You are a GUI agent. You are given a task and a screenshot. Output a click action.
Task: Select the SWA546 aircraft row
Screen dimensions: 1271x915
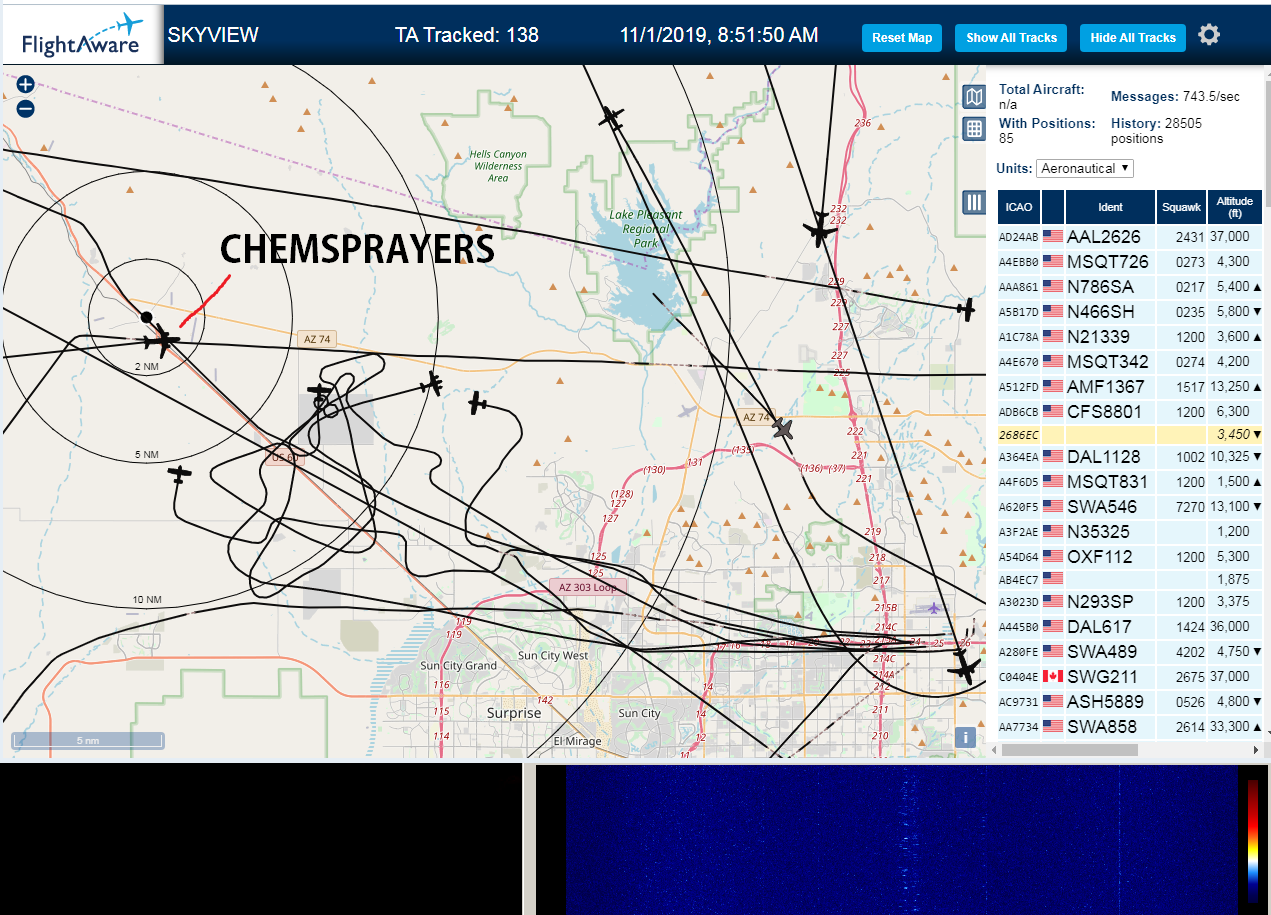click(x=1130, y=507)
